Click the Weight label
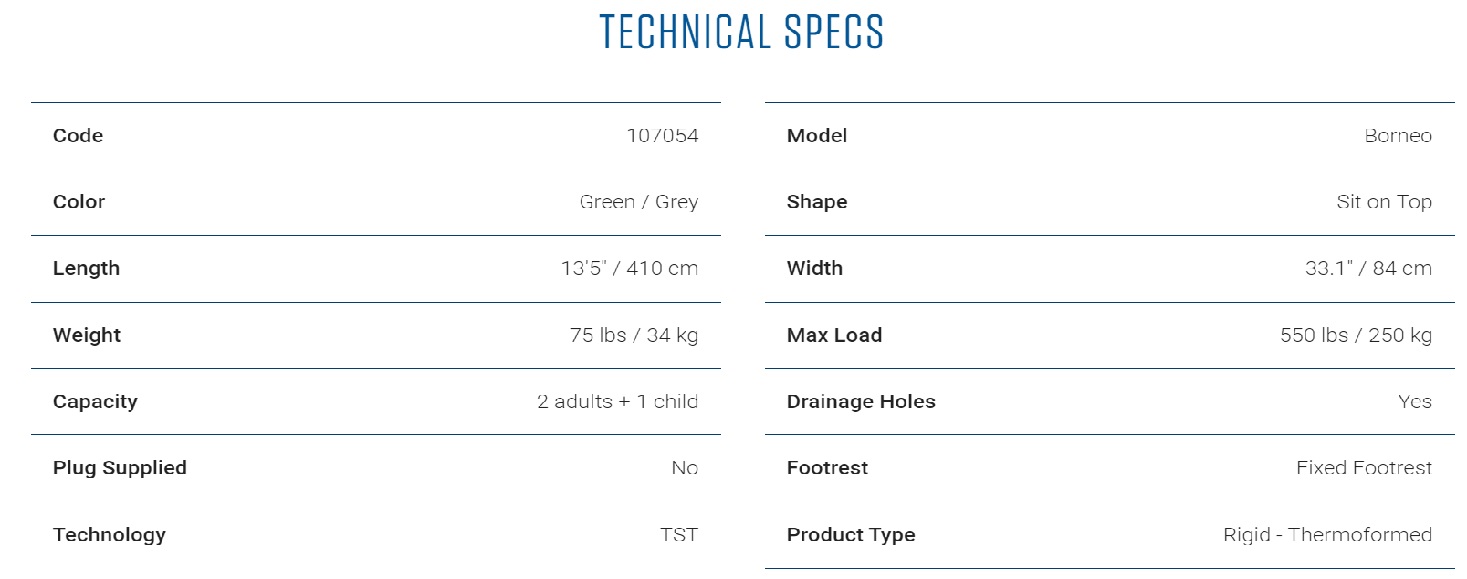 tap(87, 335)
